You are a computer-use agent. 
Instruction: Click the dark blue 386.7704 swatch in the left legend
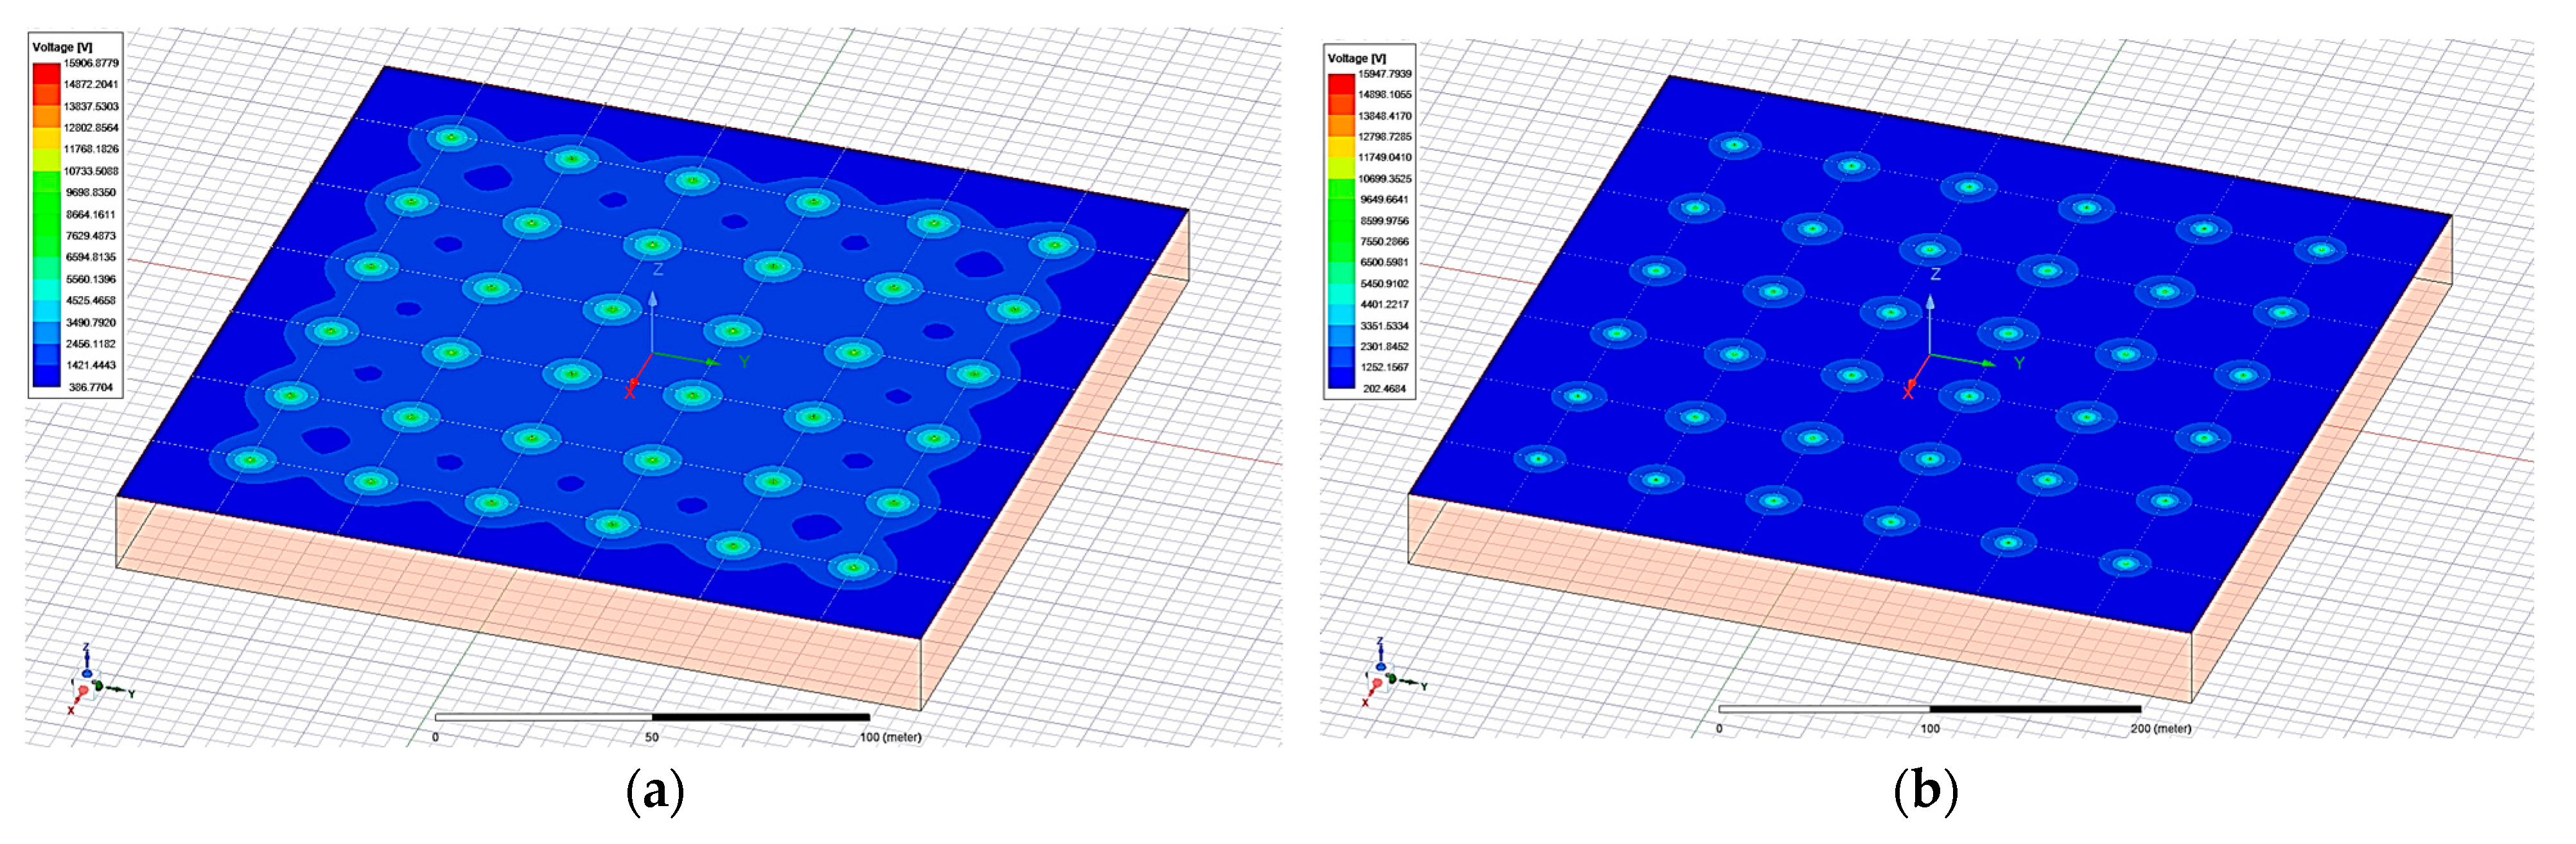tap(46, 377)
